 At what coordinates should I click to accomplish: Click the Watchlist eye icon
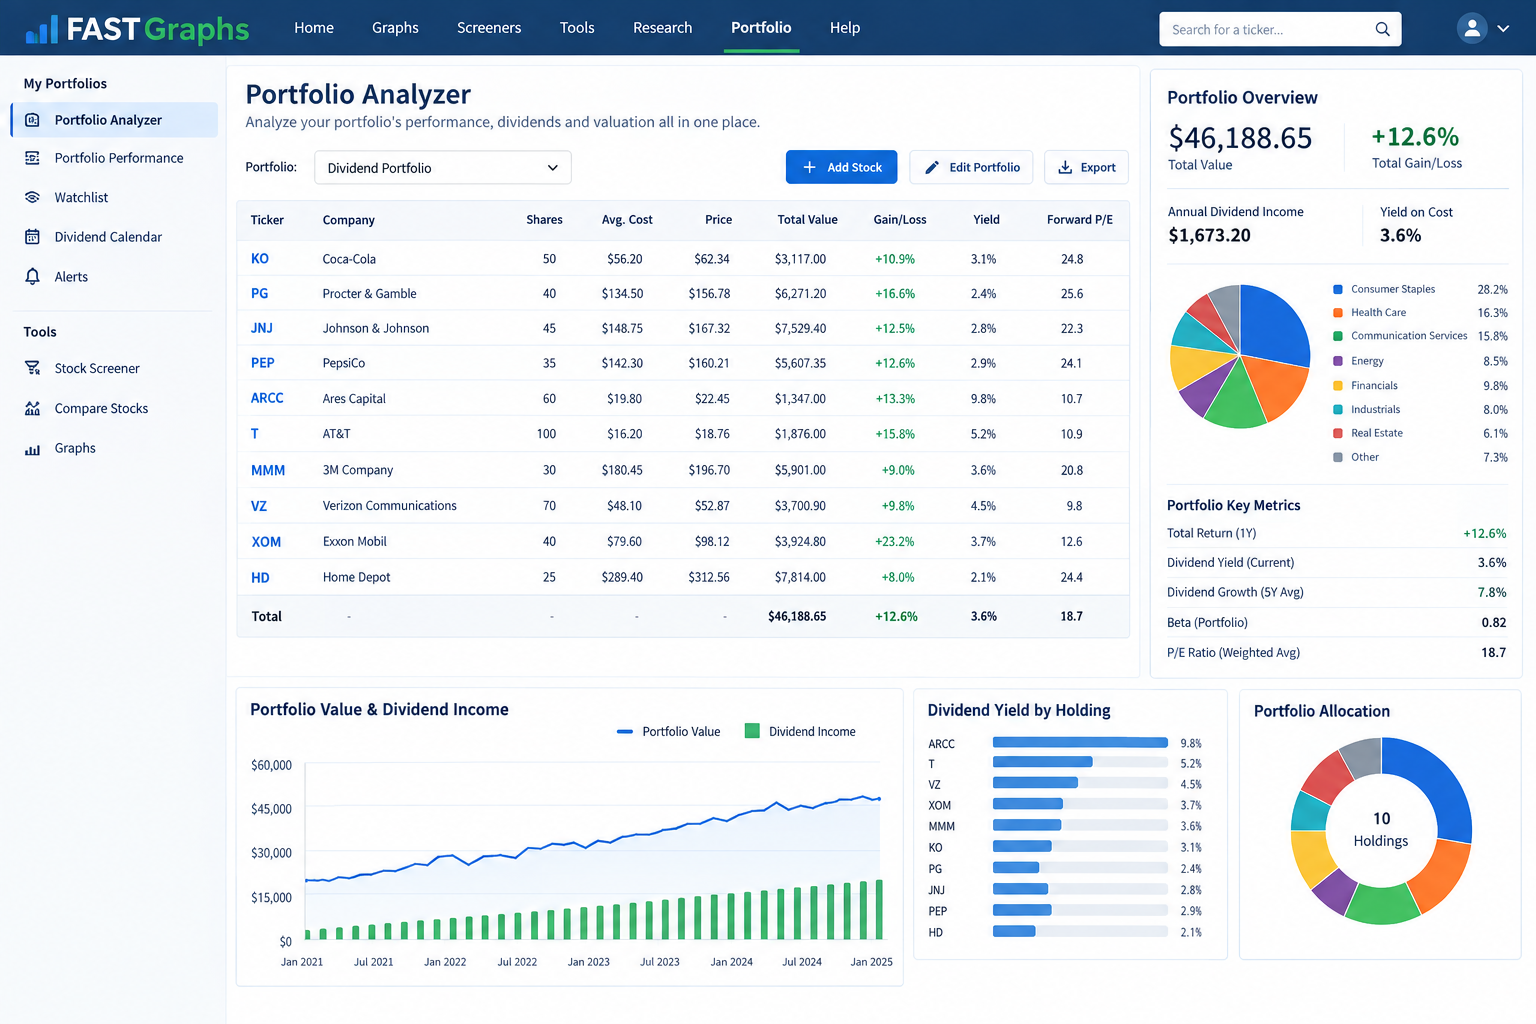coord(32,197)
